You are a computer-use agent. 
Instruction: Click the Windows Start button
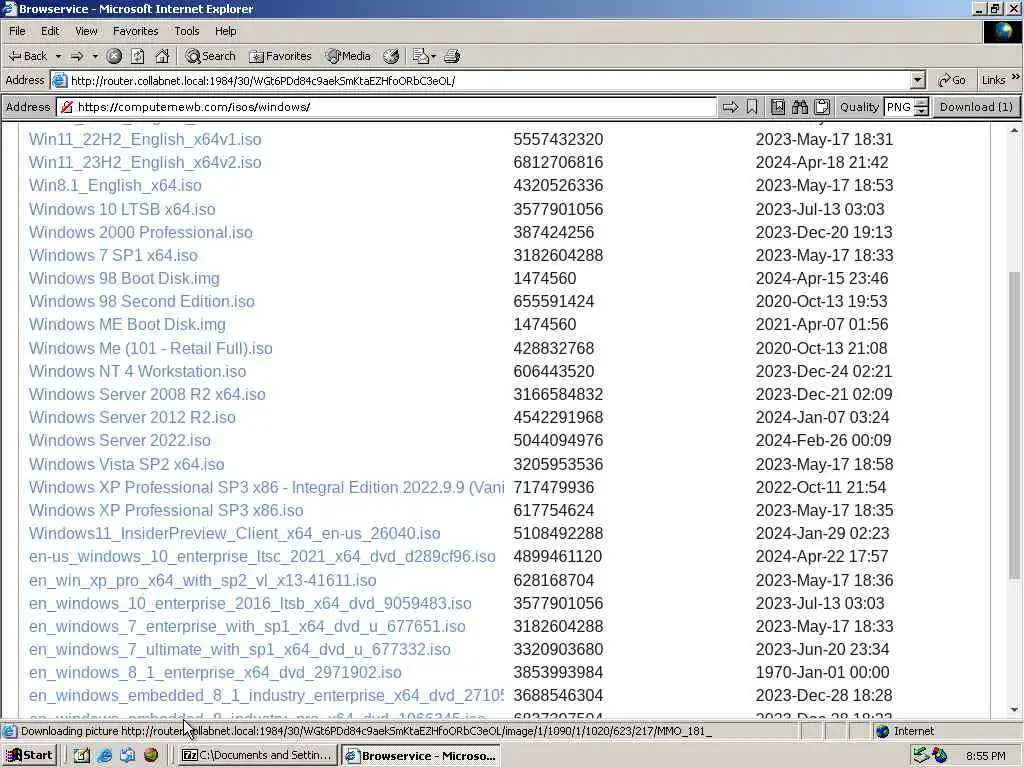coord(30,756)
